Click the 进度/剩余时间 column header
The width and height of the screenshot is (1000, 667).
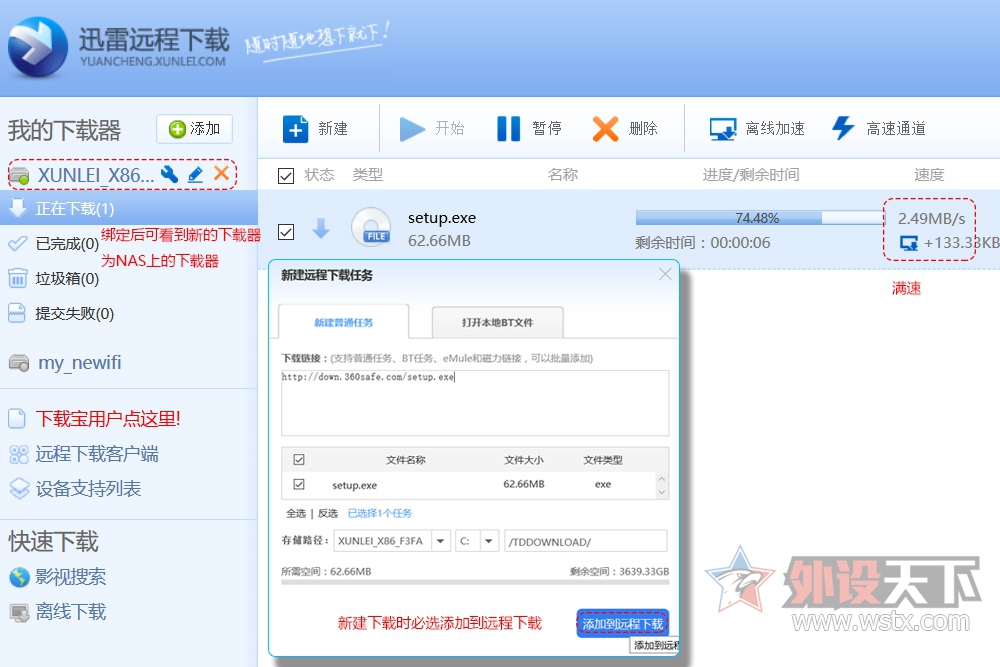click(x=751, y=175)
